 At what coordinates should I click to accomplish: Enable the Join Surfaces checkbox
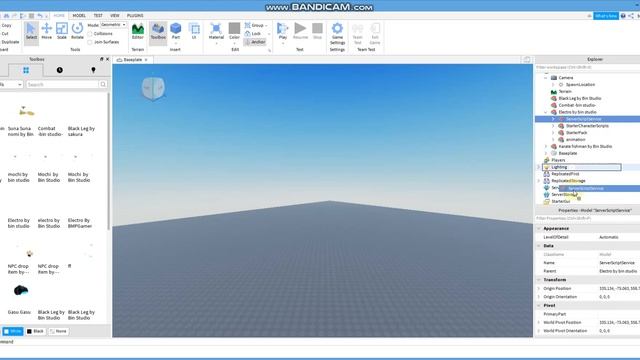90,42
